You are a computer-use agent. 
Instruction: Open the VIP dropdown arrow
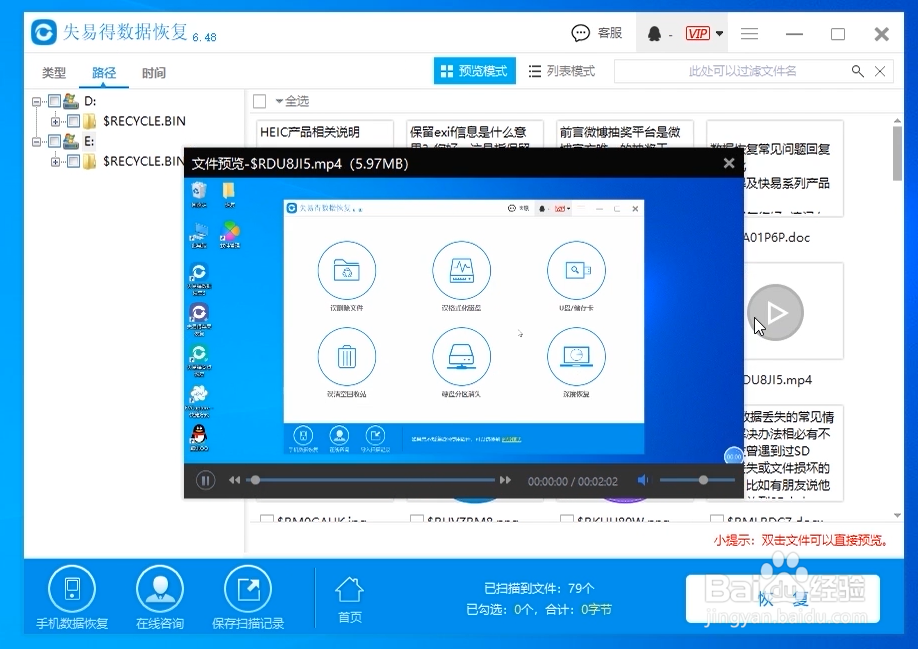click(718, 33)
